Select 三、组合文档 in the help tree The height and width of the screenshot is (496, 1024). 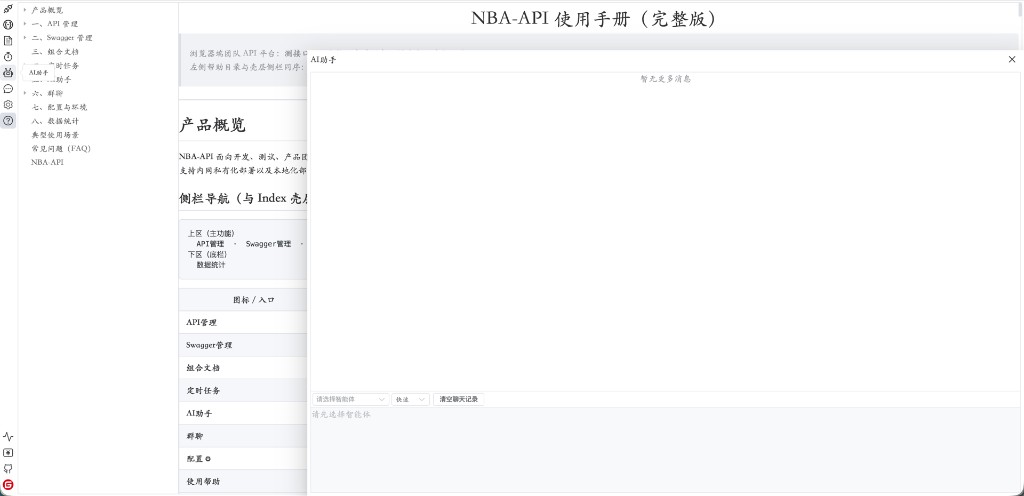[56, 52]
